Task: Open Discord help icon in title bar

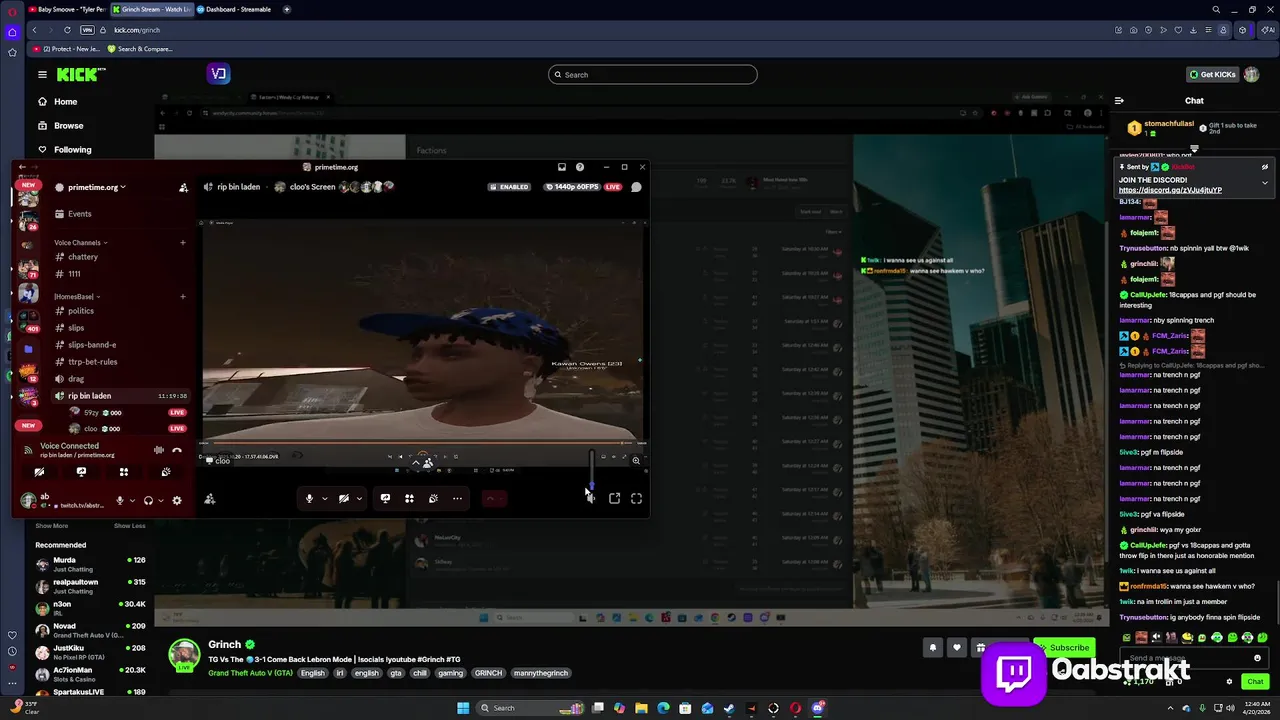Action: coord(580,167)
